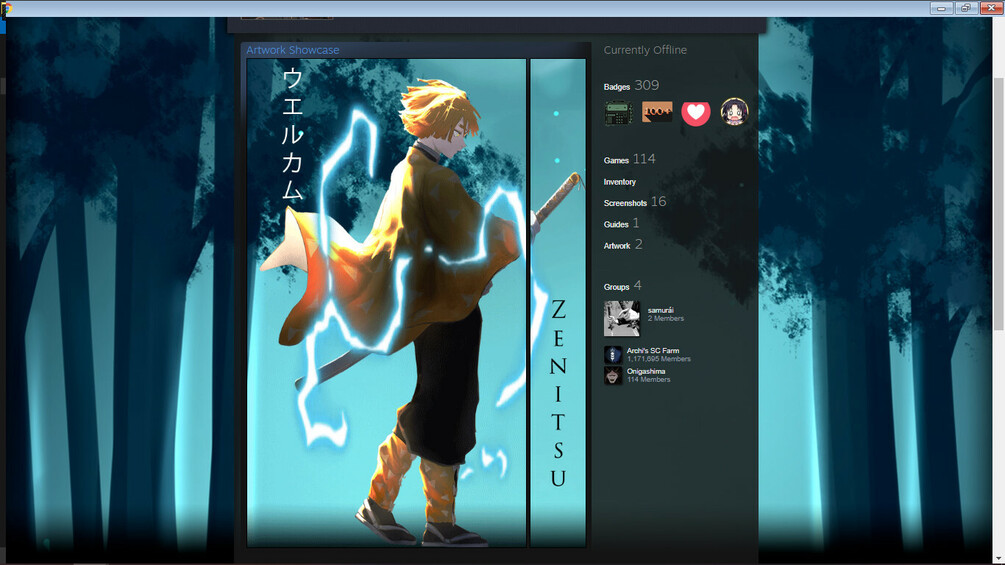This screenshot has width=1005, height=565.
Task: Open the anime girl badge icon
Action: (x=734, y=112)
